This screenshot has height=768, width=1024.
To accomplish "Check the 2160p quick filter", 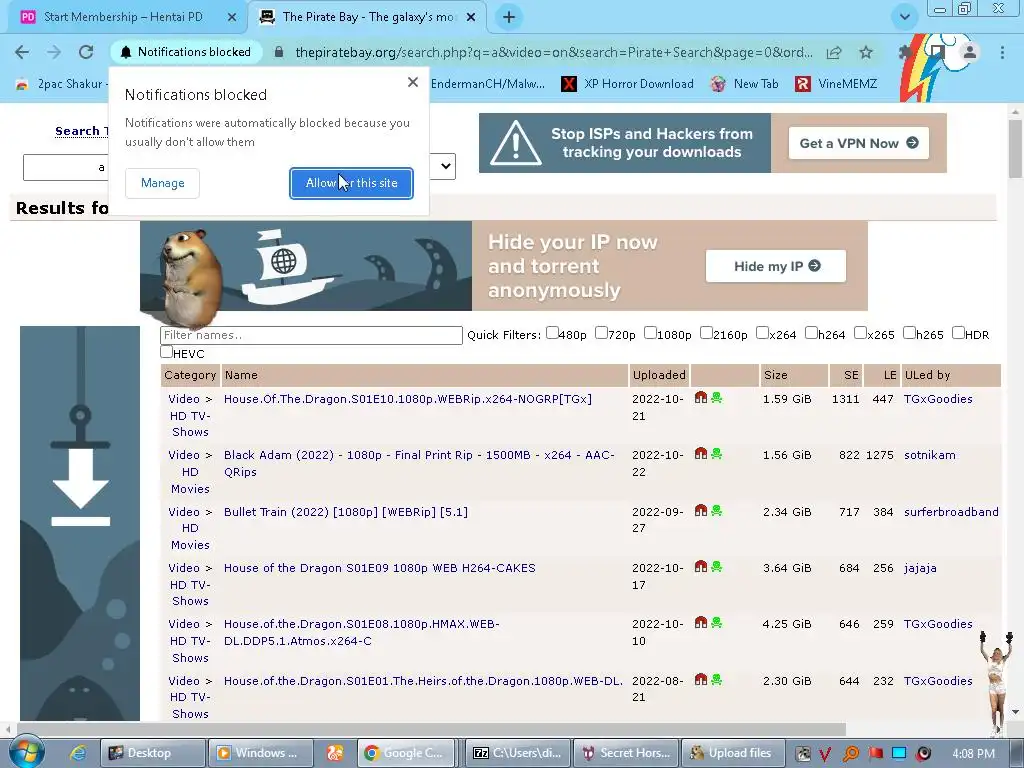I will click(706, 333).
